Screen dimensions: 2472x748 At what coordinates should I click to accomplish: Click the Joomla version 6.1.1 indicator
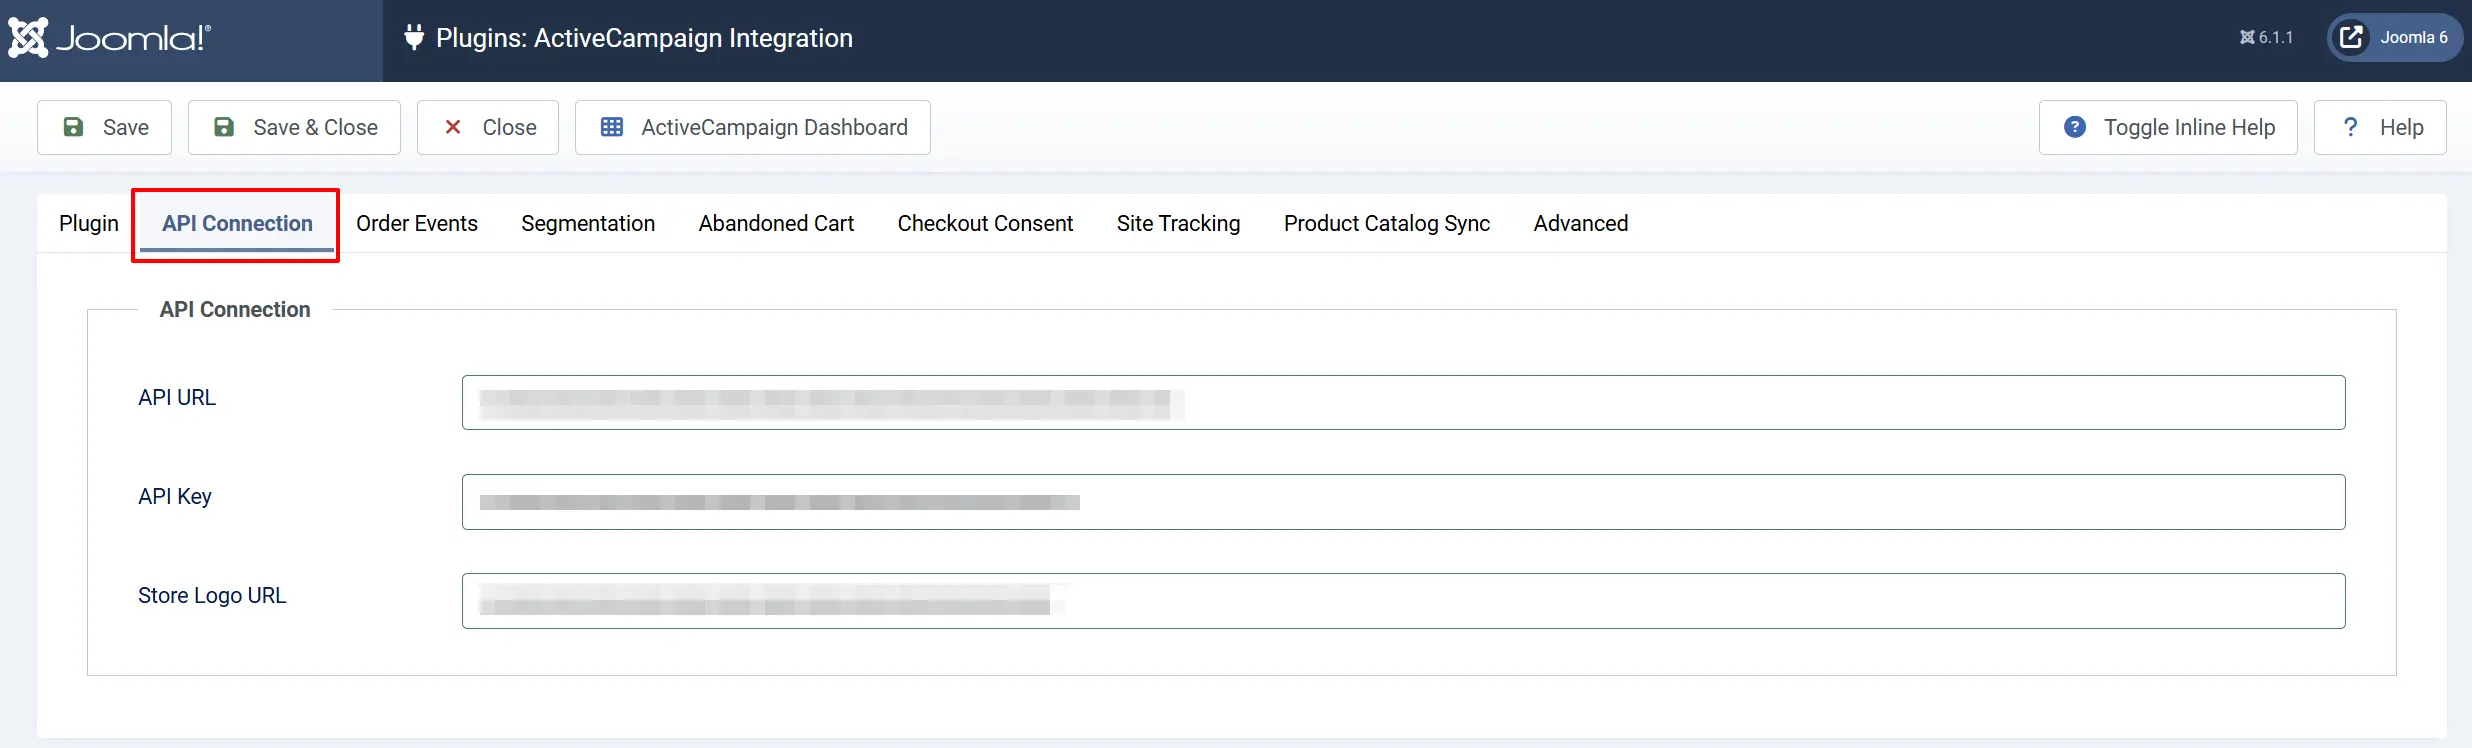[2266, 38]
